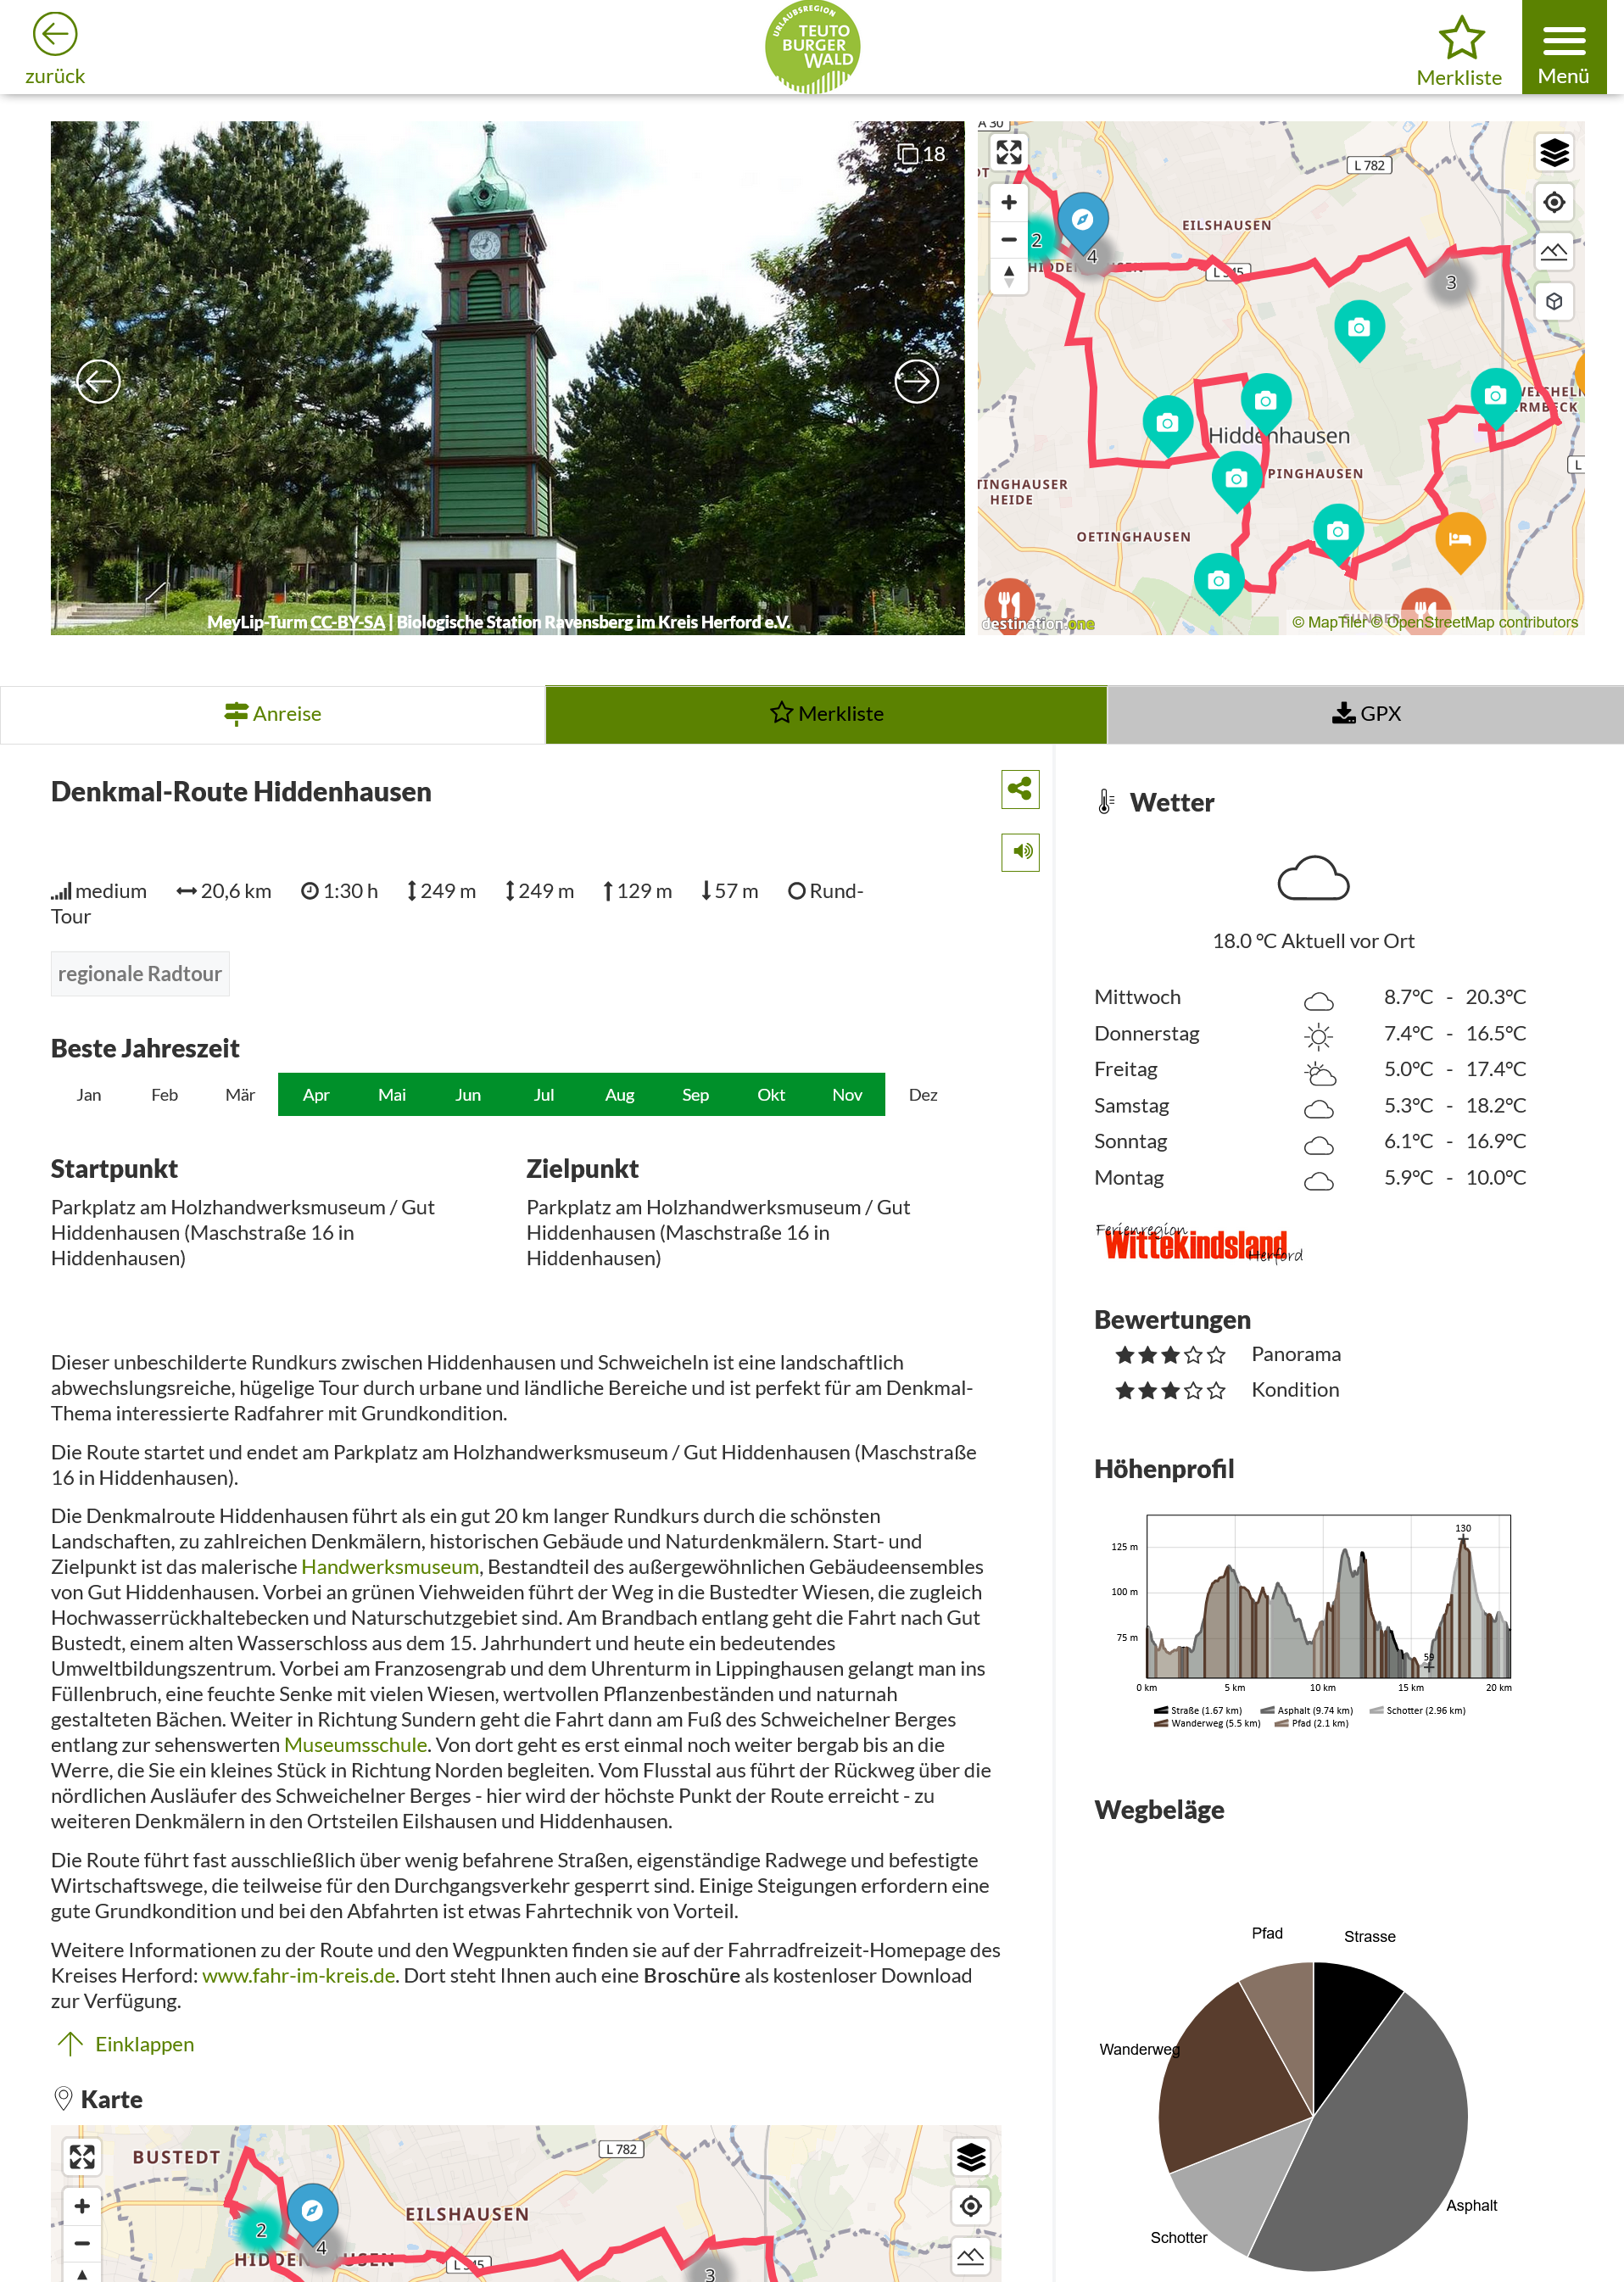Toggle Straße entry in Höhenprofil legend
Image resolution: width=1624 pixels, height=2282 pixels.
1197,1711
